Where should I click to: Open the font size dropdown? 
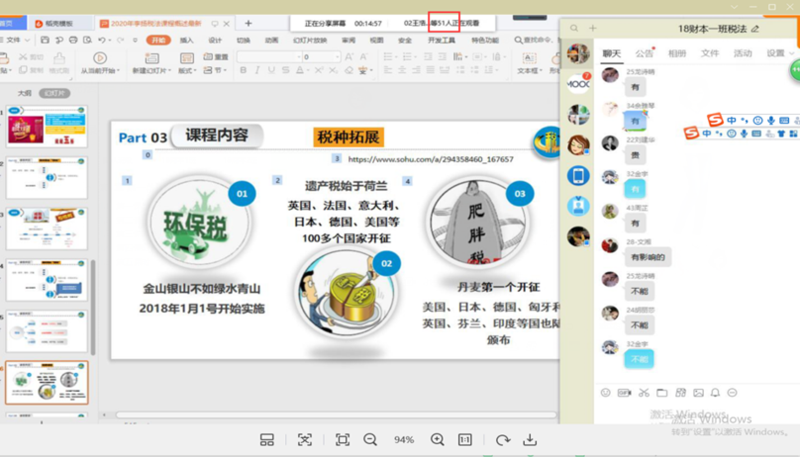coord(337,57)
